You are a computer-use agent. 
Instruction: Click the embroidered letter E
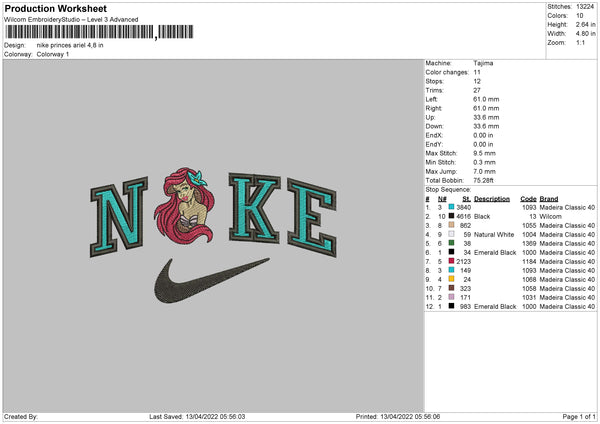pyautogui.click(x=312, y=218)
